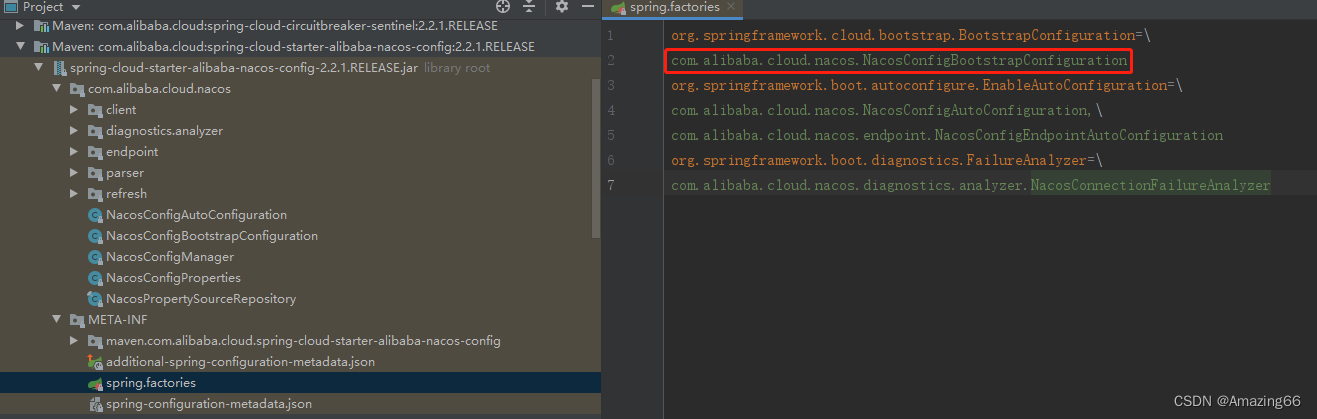Select spring.factories in the project tree
The image size is (1317, 419).
pos(150,383)
